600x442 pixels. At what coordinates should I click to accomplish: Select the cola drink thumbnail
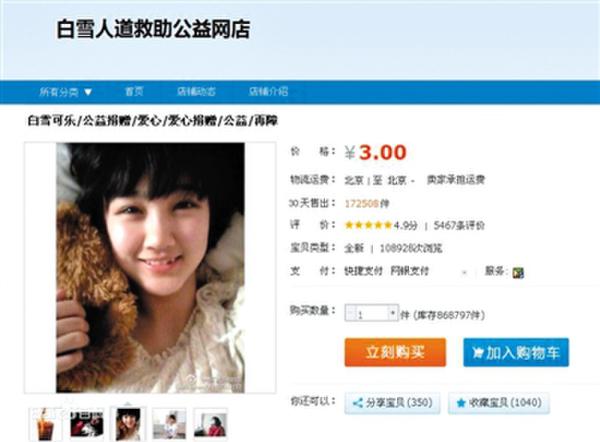(45, 424)
